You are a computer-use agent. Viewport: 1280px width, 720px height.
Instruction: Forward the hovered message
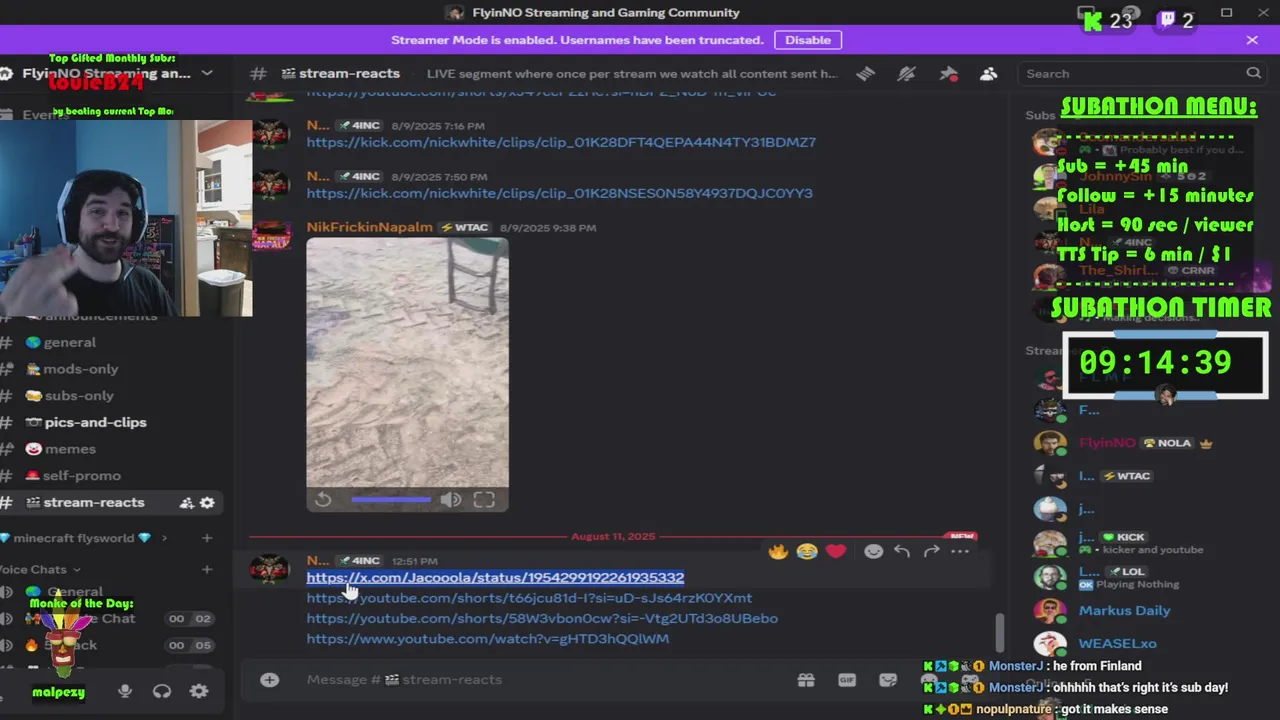tap(931, 551)
